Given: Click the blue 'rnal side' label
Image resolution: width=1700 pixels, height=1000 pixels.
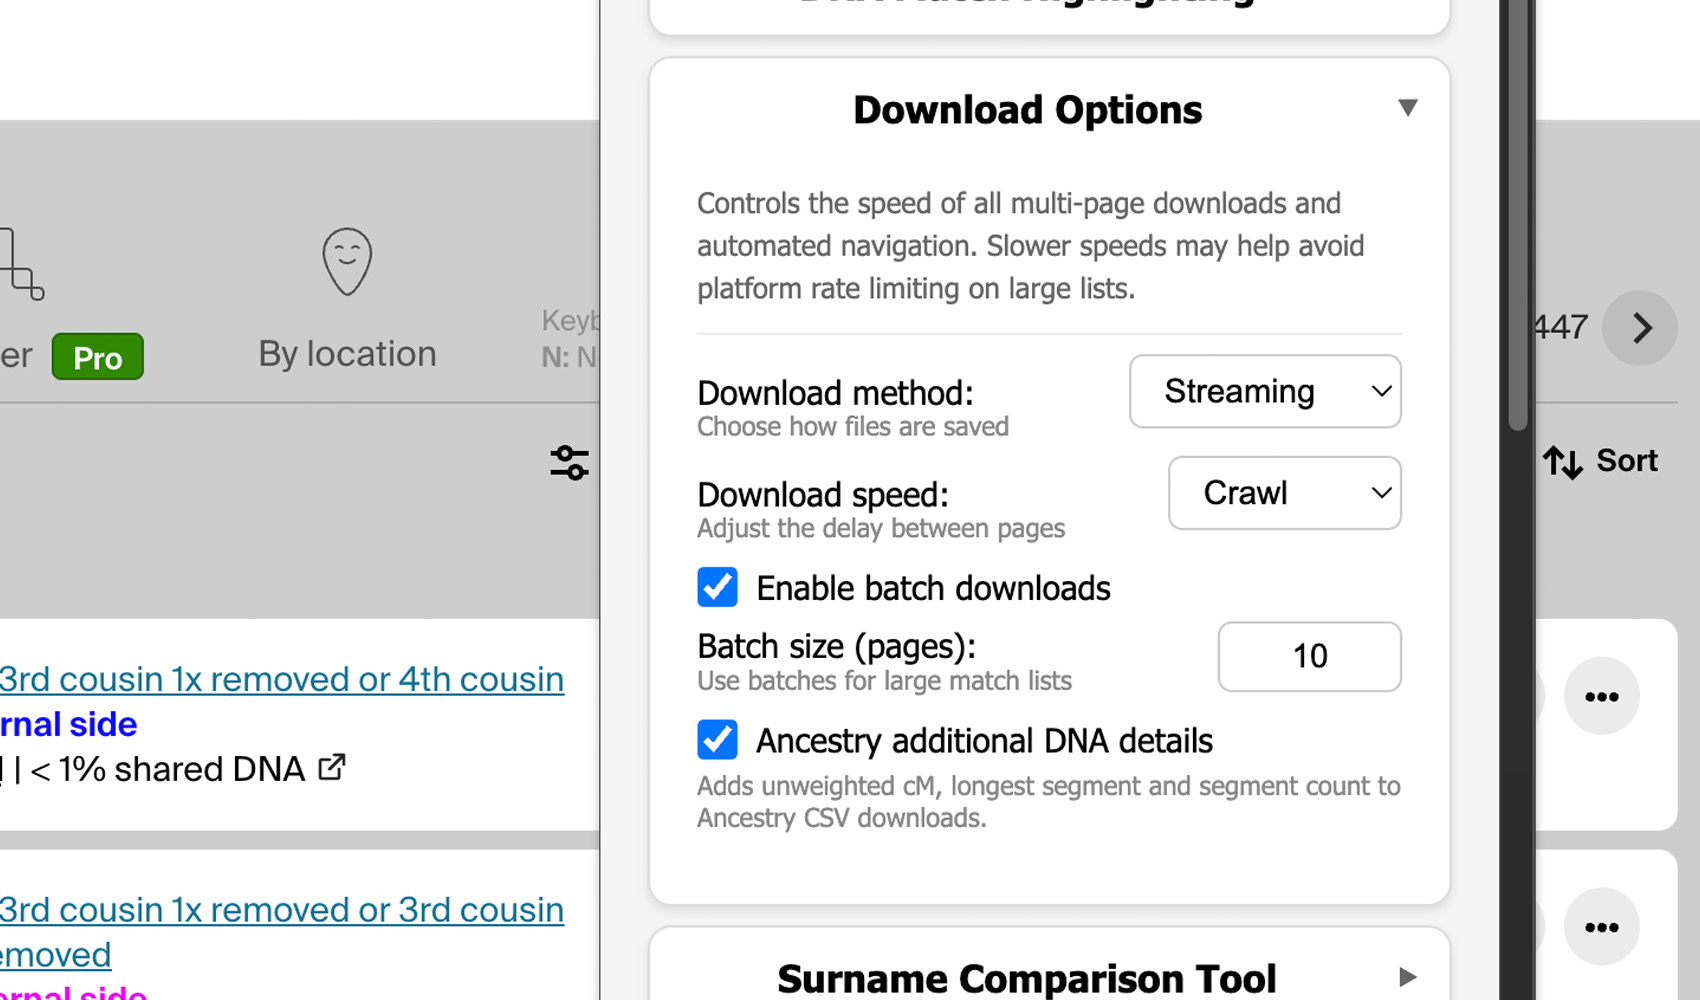Looking at the screenshot, I should coord(69,724).
